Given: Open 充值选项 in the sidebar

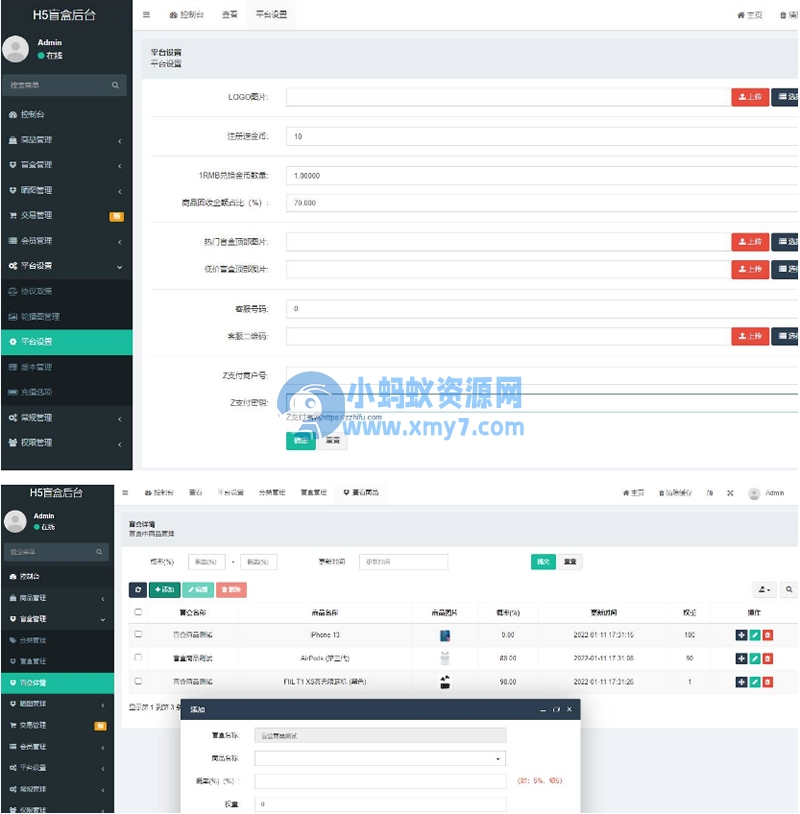Looking at the screenshot, I should pyautogui.click(x=36, y=392).
